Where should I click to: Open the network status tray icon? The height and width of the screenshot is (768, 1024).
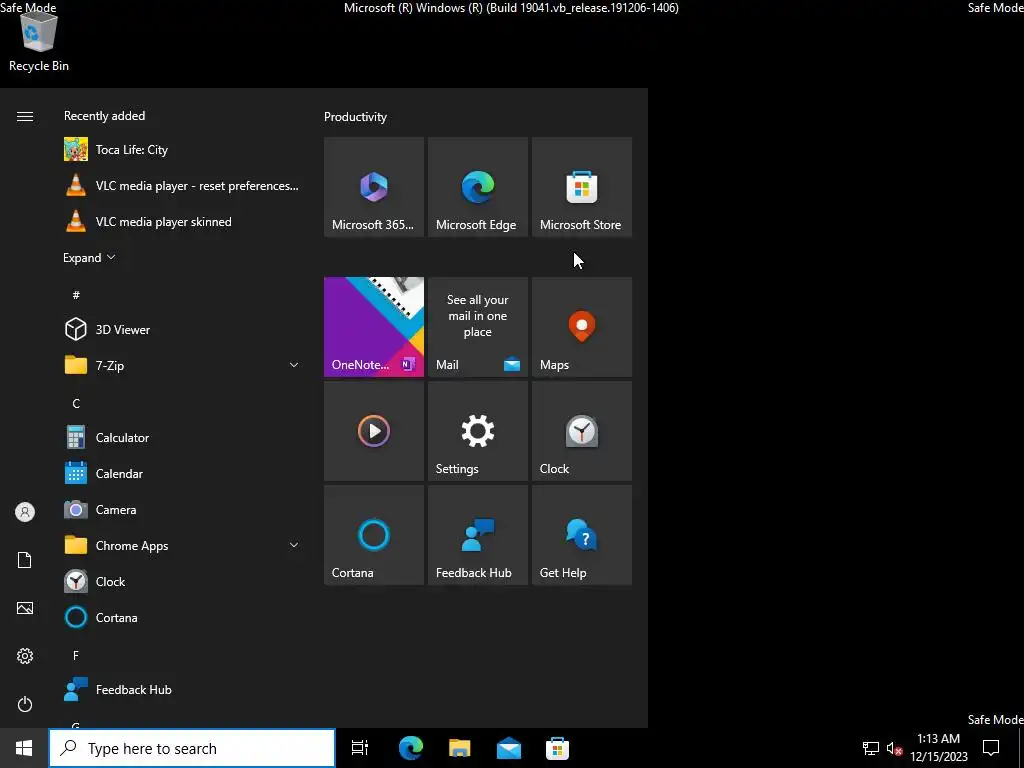click(871, 748)
